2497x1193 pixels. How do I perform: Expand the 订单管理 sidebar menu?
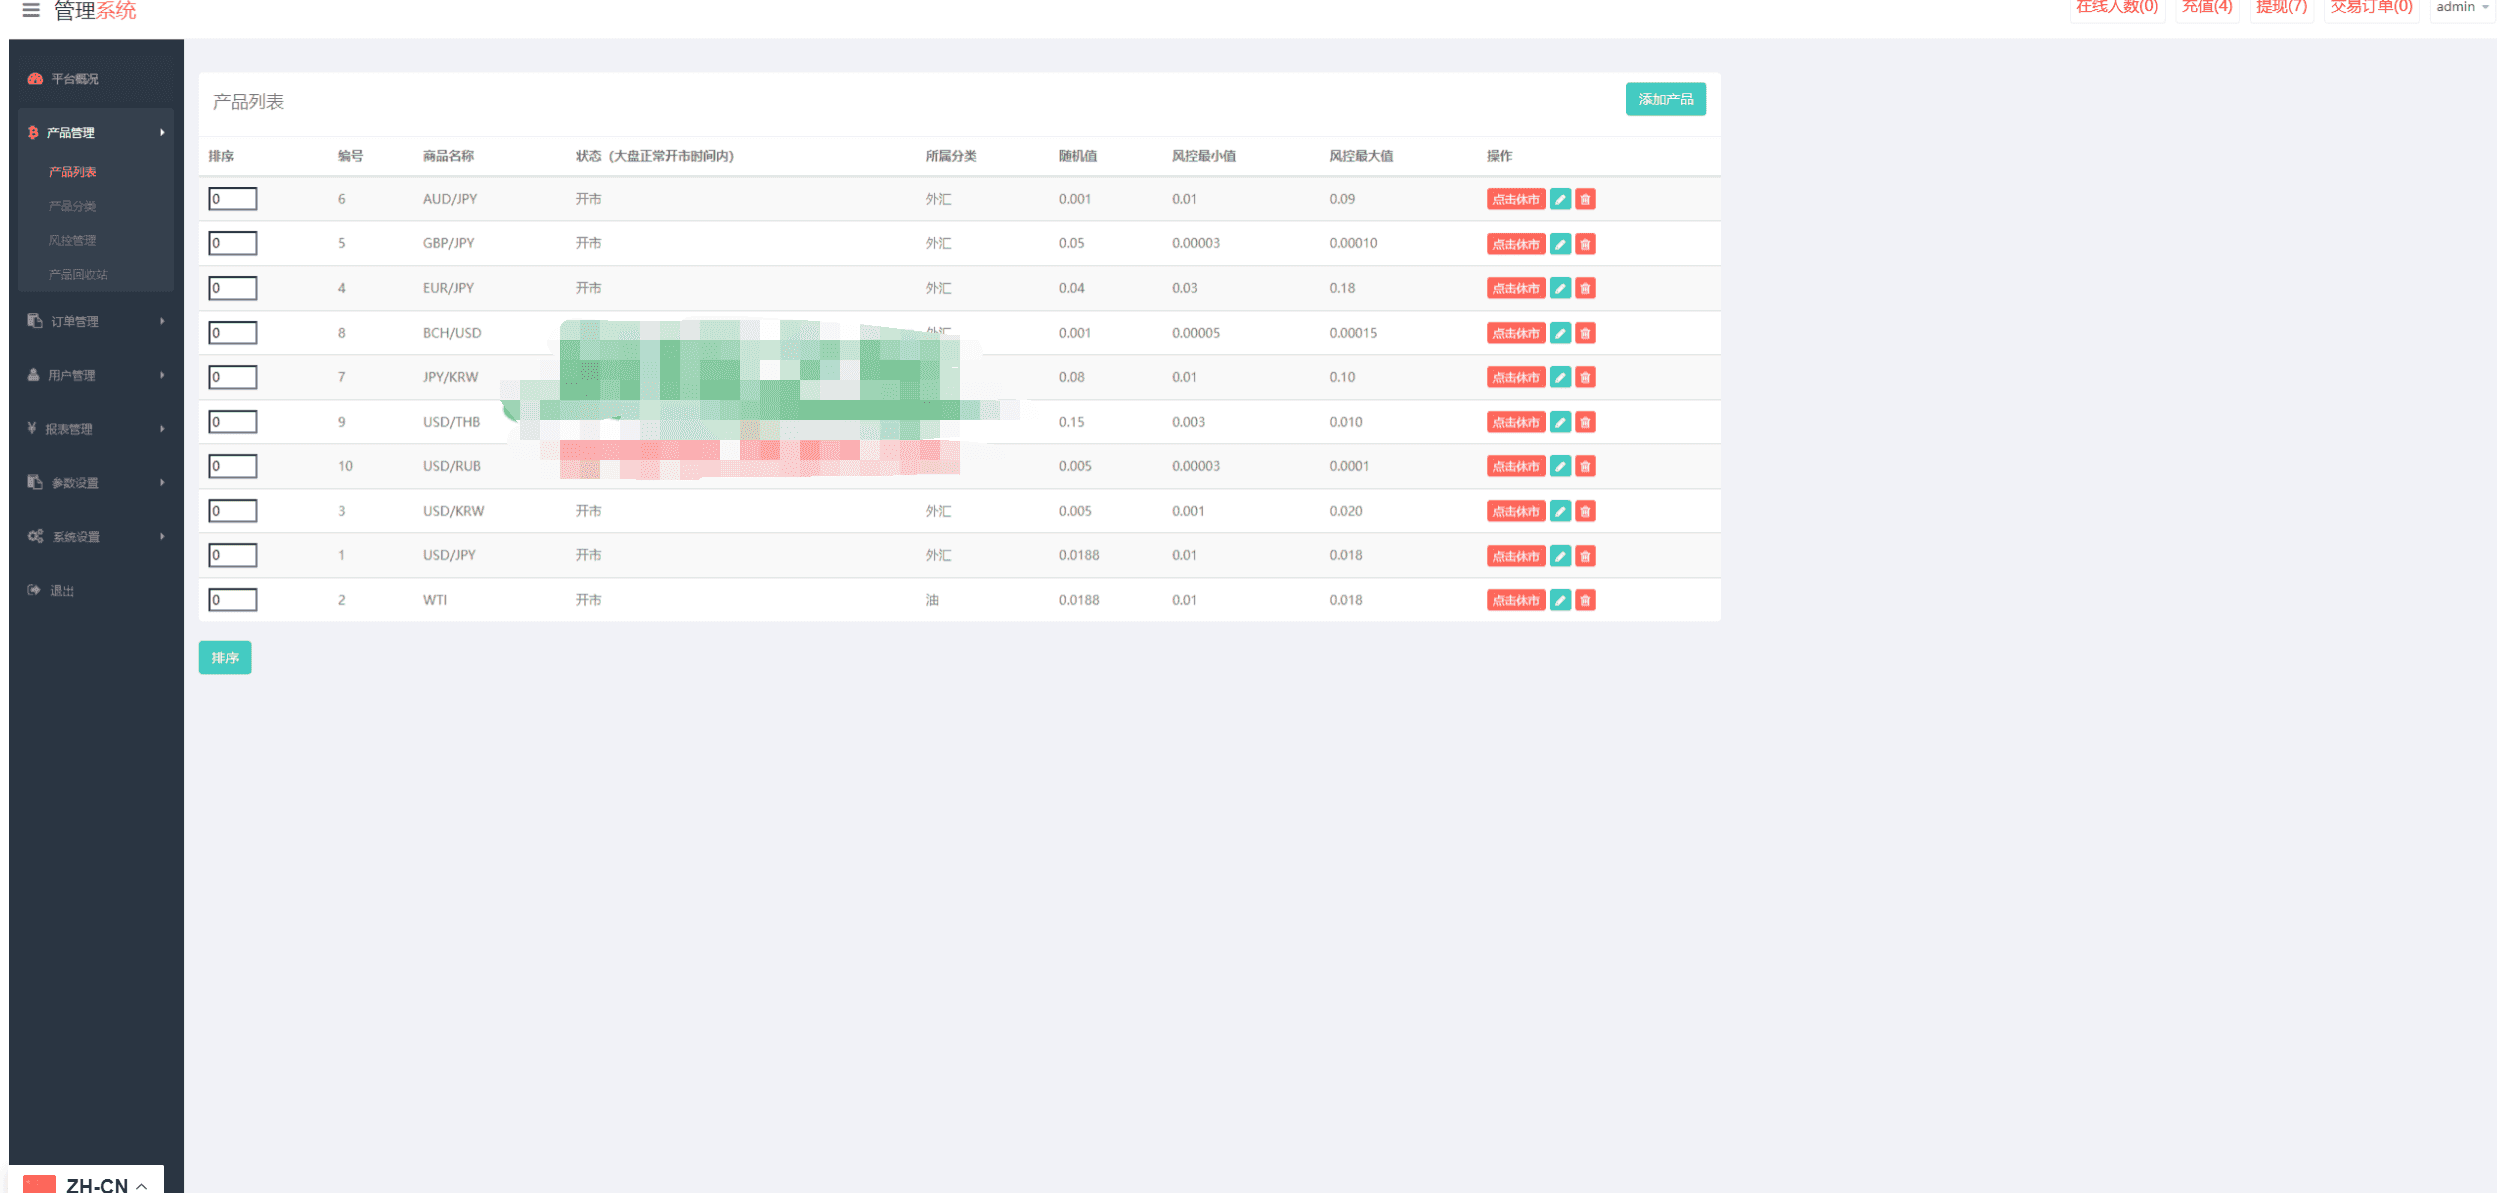96,321
